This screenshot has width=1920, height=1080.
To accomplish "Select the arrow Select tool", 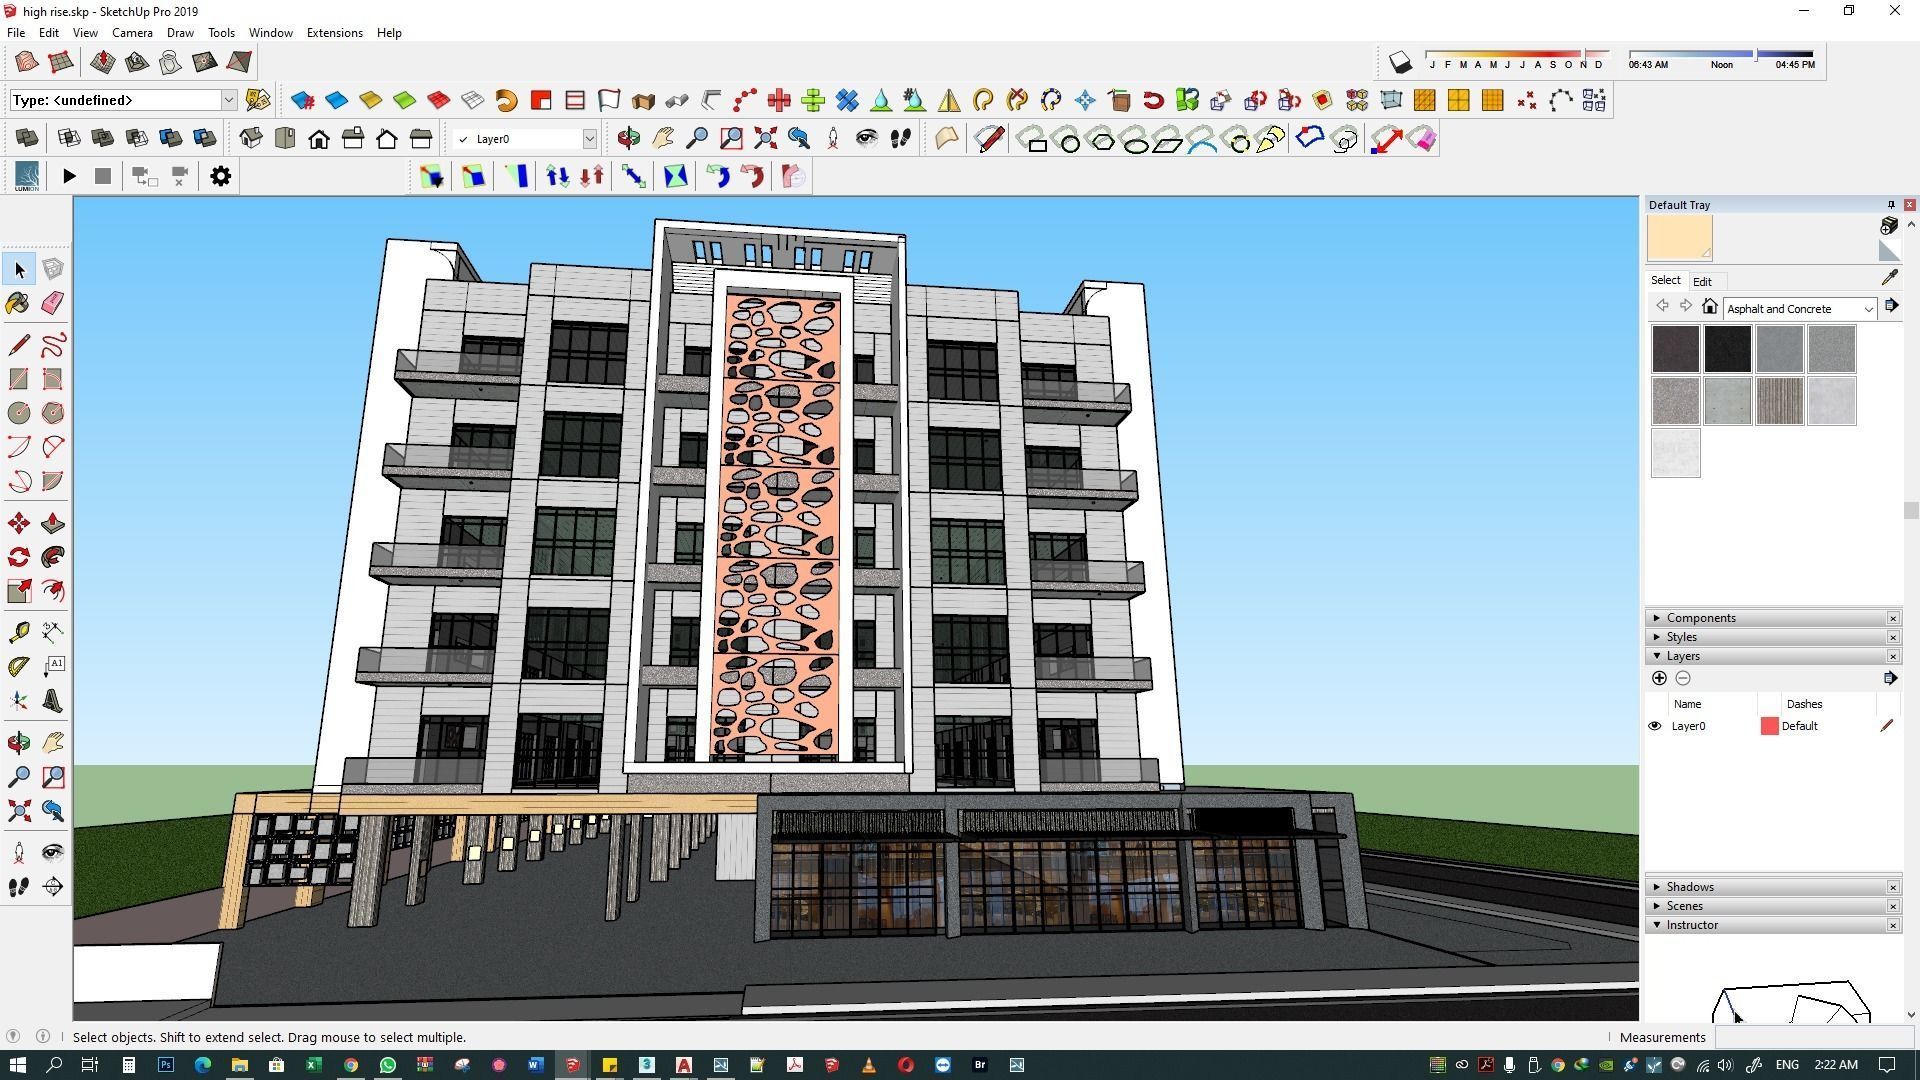I will tap(19, 269).
